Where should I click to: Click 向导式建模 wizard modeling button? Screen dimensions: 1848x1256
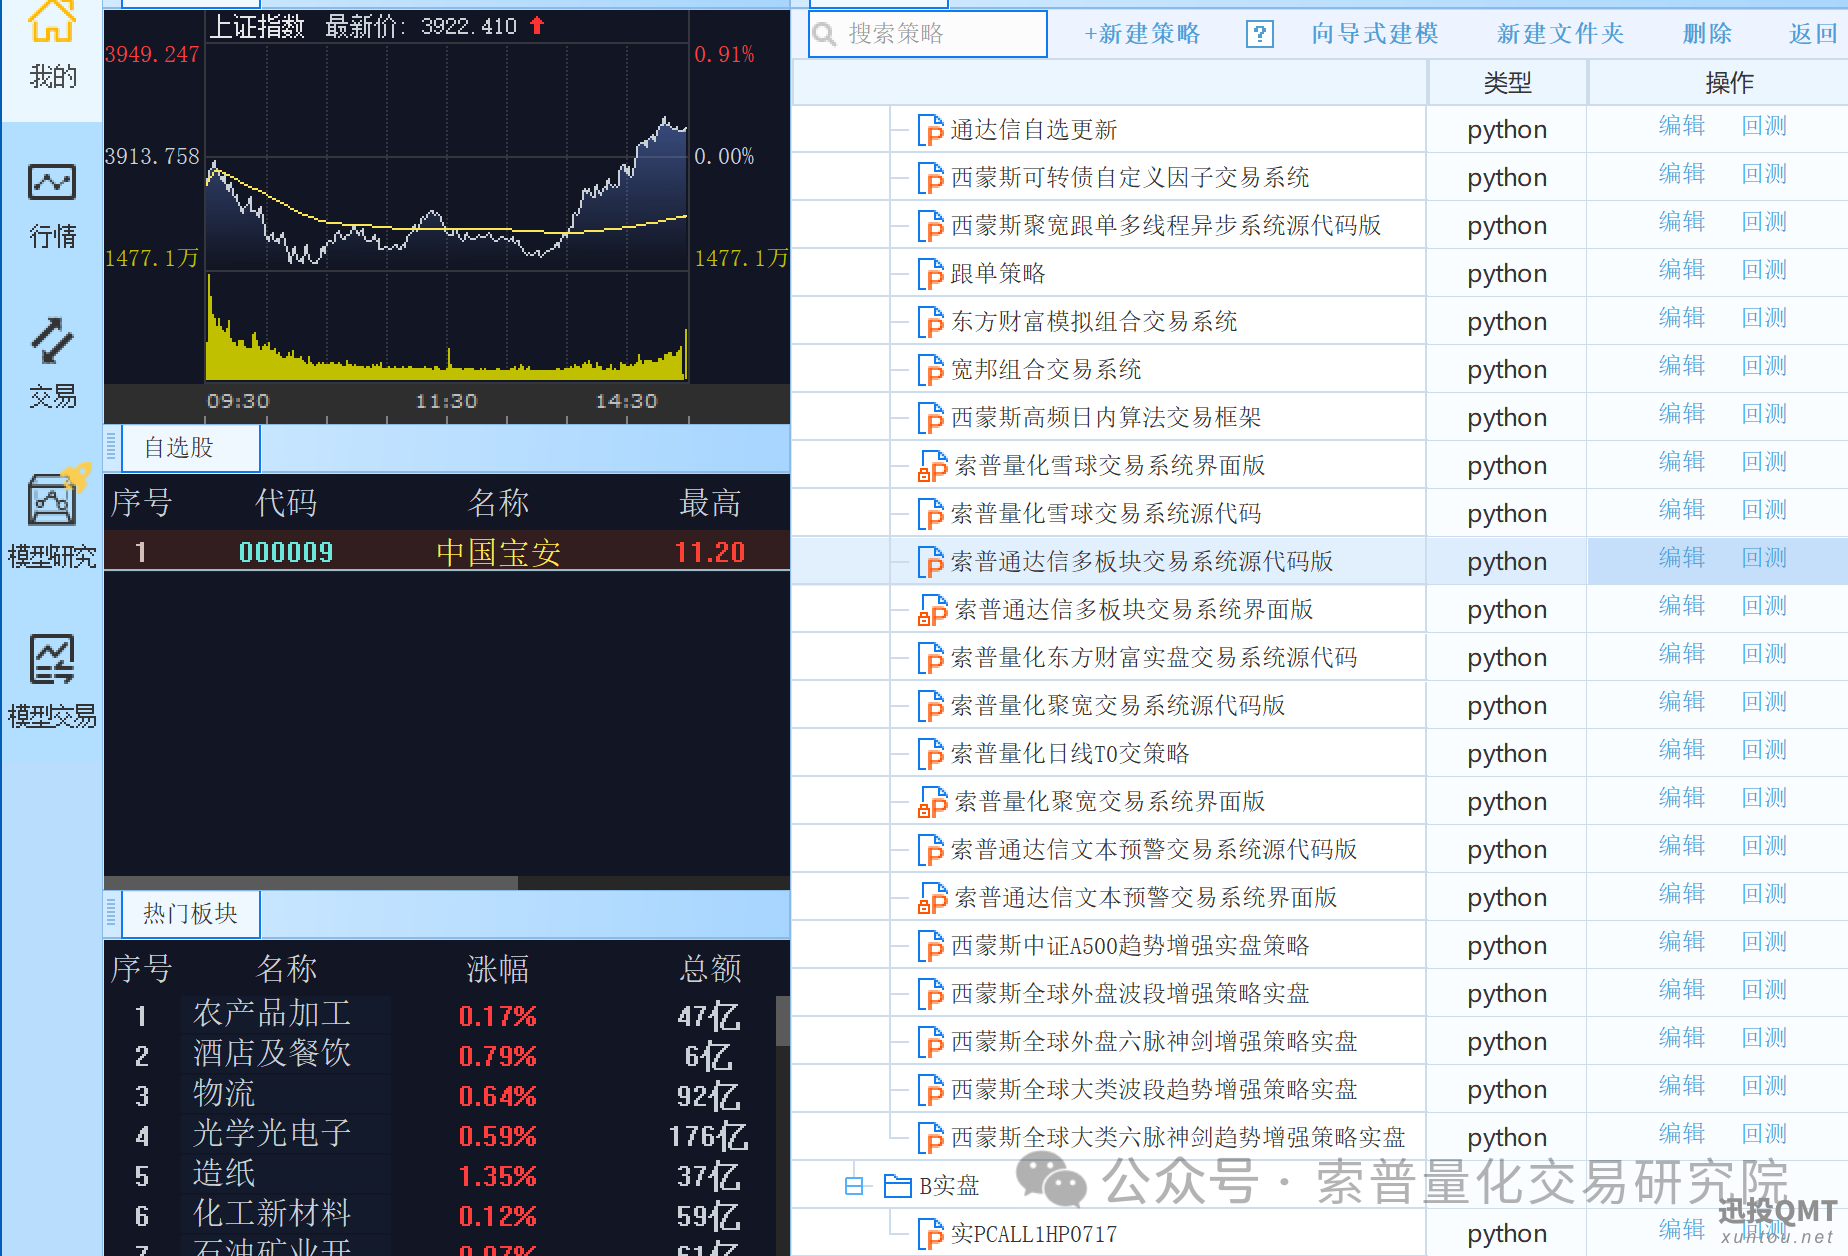pos(1374,34)
